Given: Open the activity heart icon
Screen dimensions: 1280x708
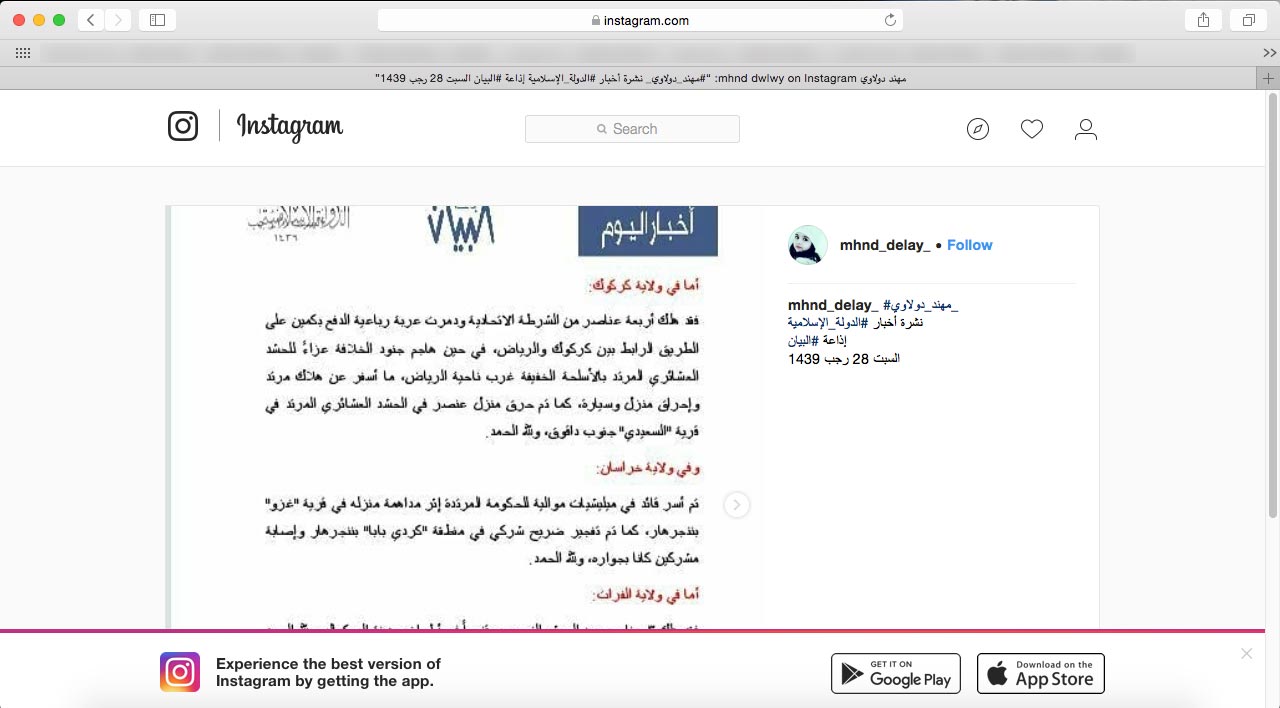Looking at the screenshot, I should pos(1032,129).
